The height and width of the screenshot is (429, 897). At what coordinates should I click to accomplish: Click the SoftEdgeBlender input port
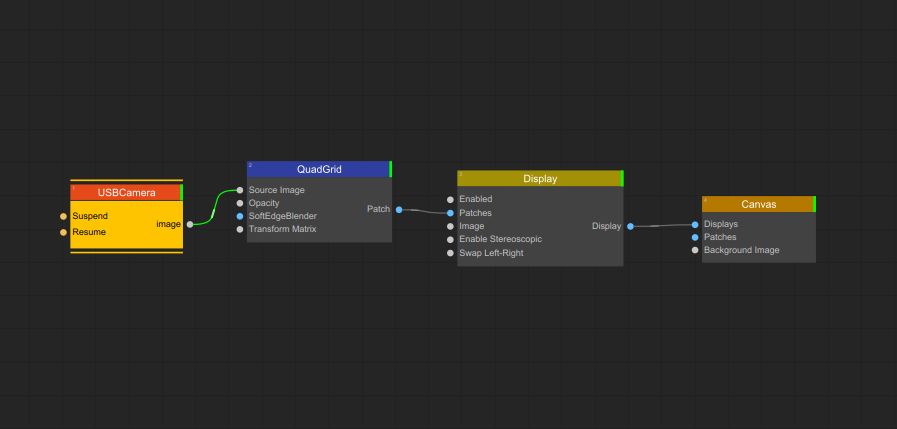240,216
